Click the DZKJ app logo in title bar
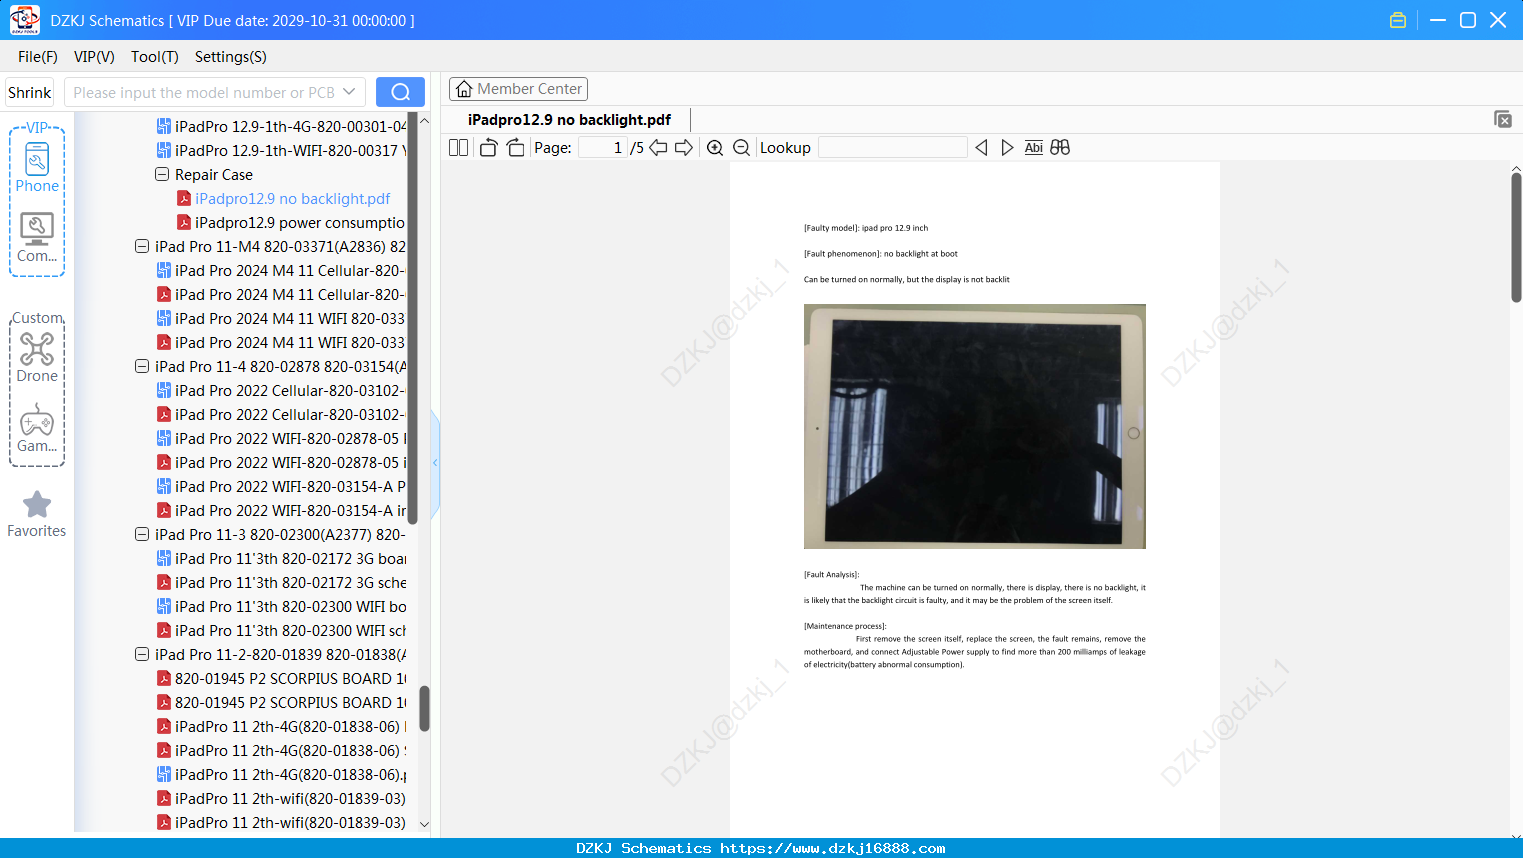Viewport: 1523px width, 858px height. click(24, 20)
